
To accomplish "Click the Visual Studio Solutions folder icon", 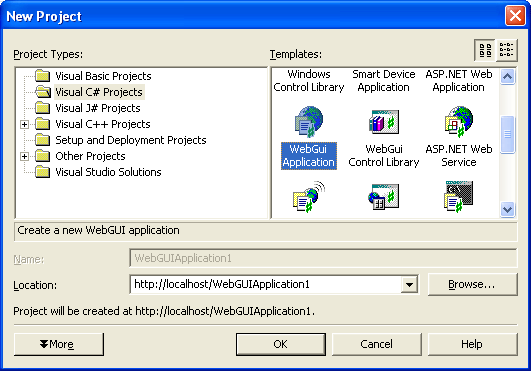I will click(43, 172).
